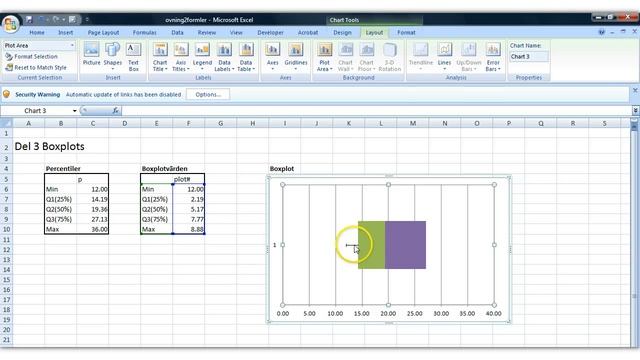Click the 'Percentiller' table heading
The height and width of the screenshot is (360, 640).
point(63,169)
